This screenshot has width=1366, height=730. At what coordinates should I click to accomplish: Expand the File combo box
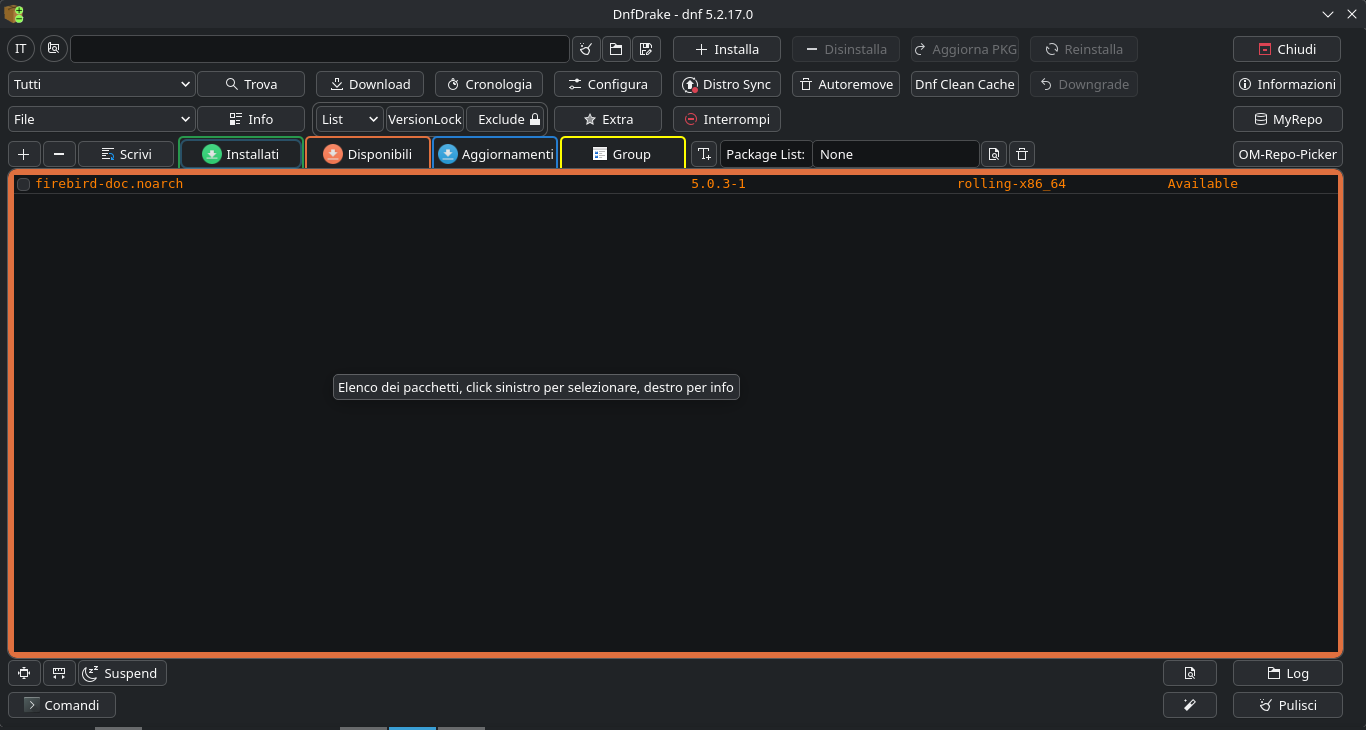click(x=101, y=119)
